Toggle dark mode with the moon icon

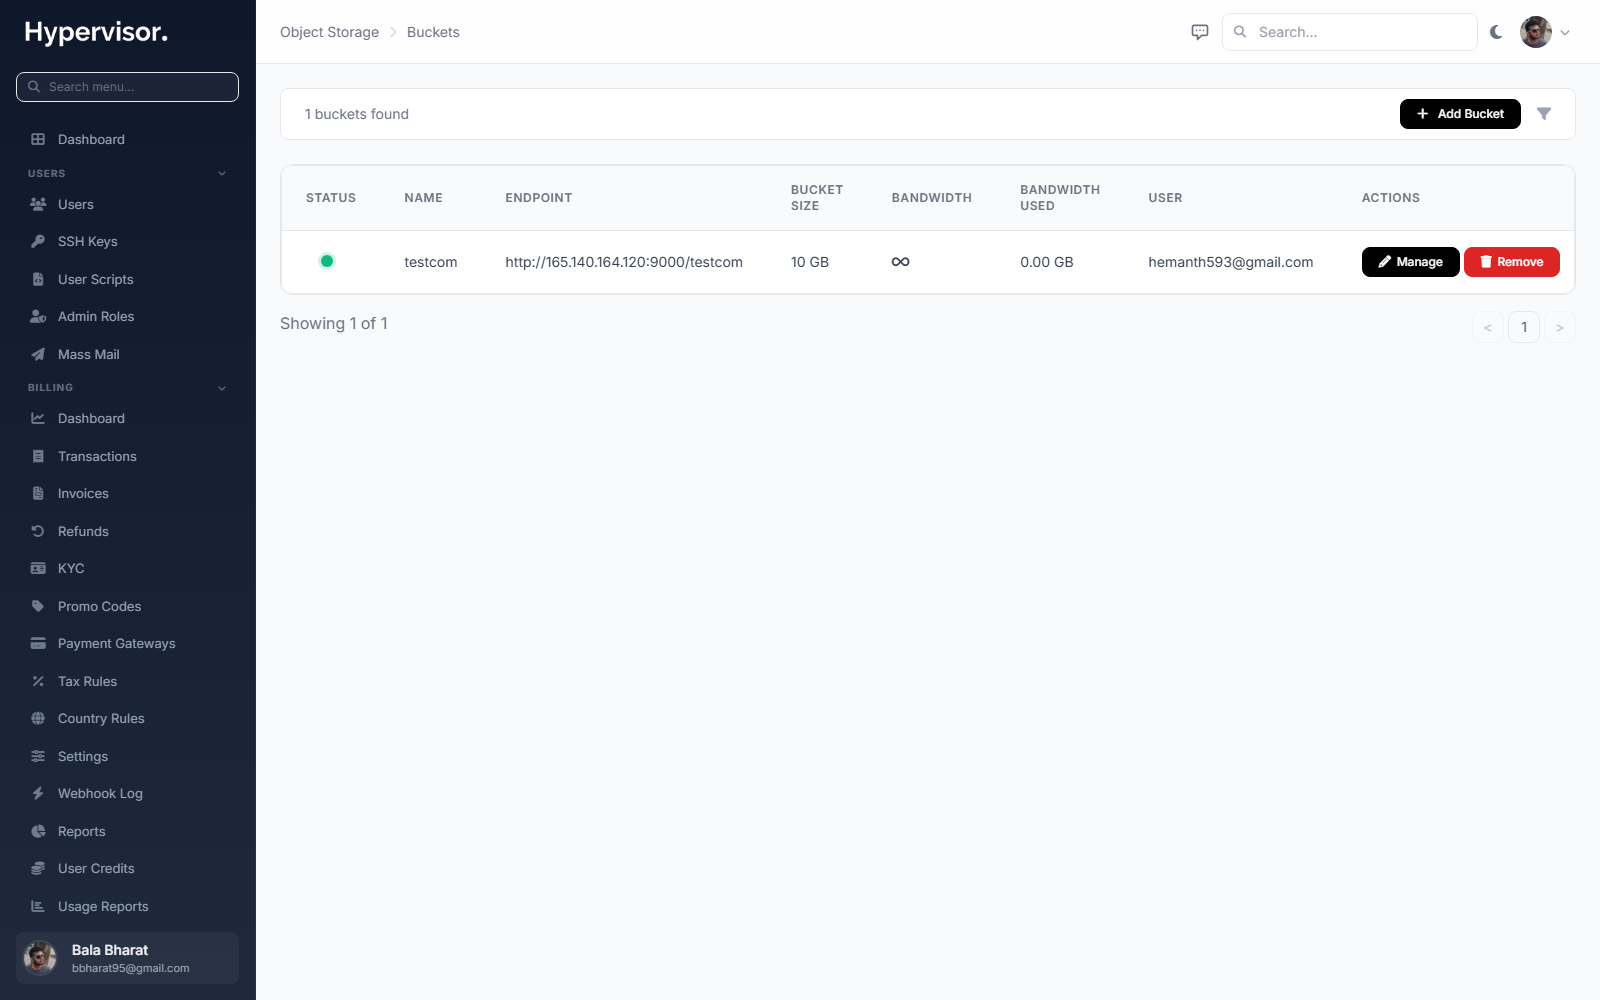(x=1496, y=32)
